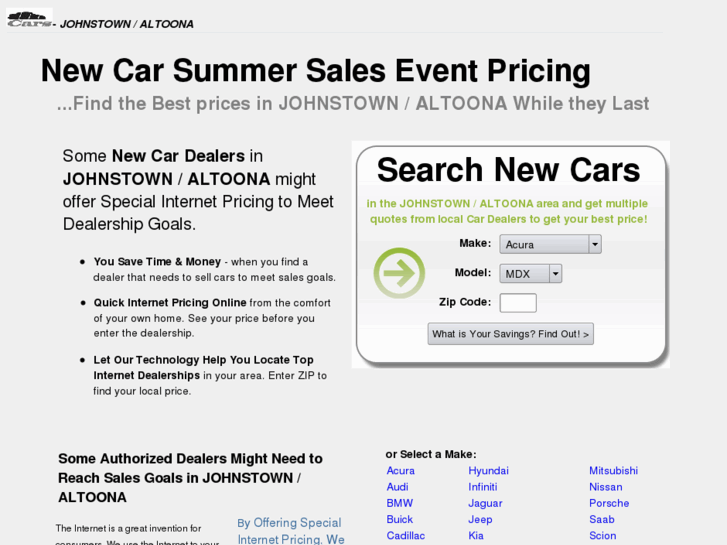Image resolution: width=727 pixels, height=545 pixels.
Task: Select the Buick make link
Action: coord(400,519)
